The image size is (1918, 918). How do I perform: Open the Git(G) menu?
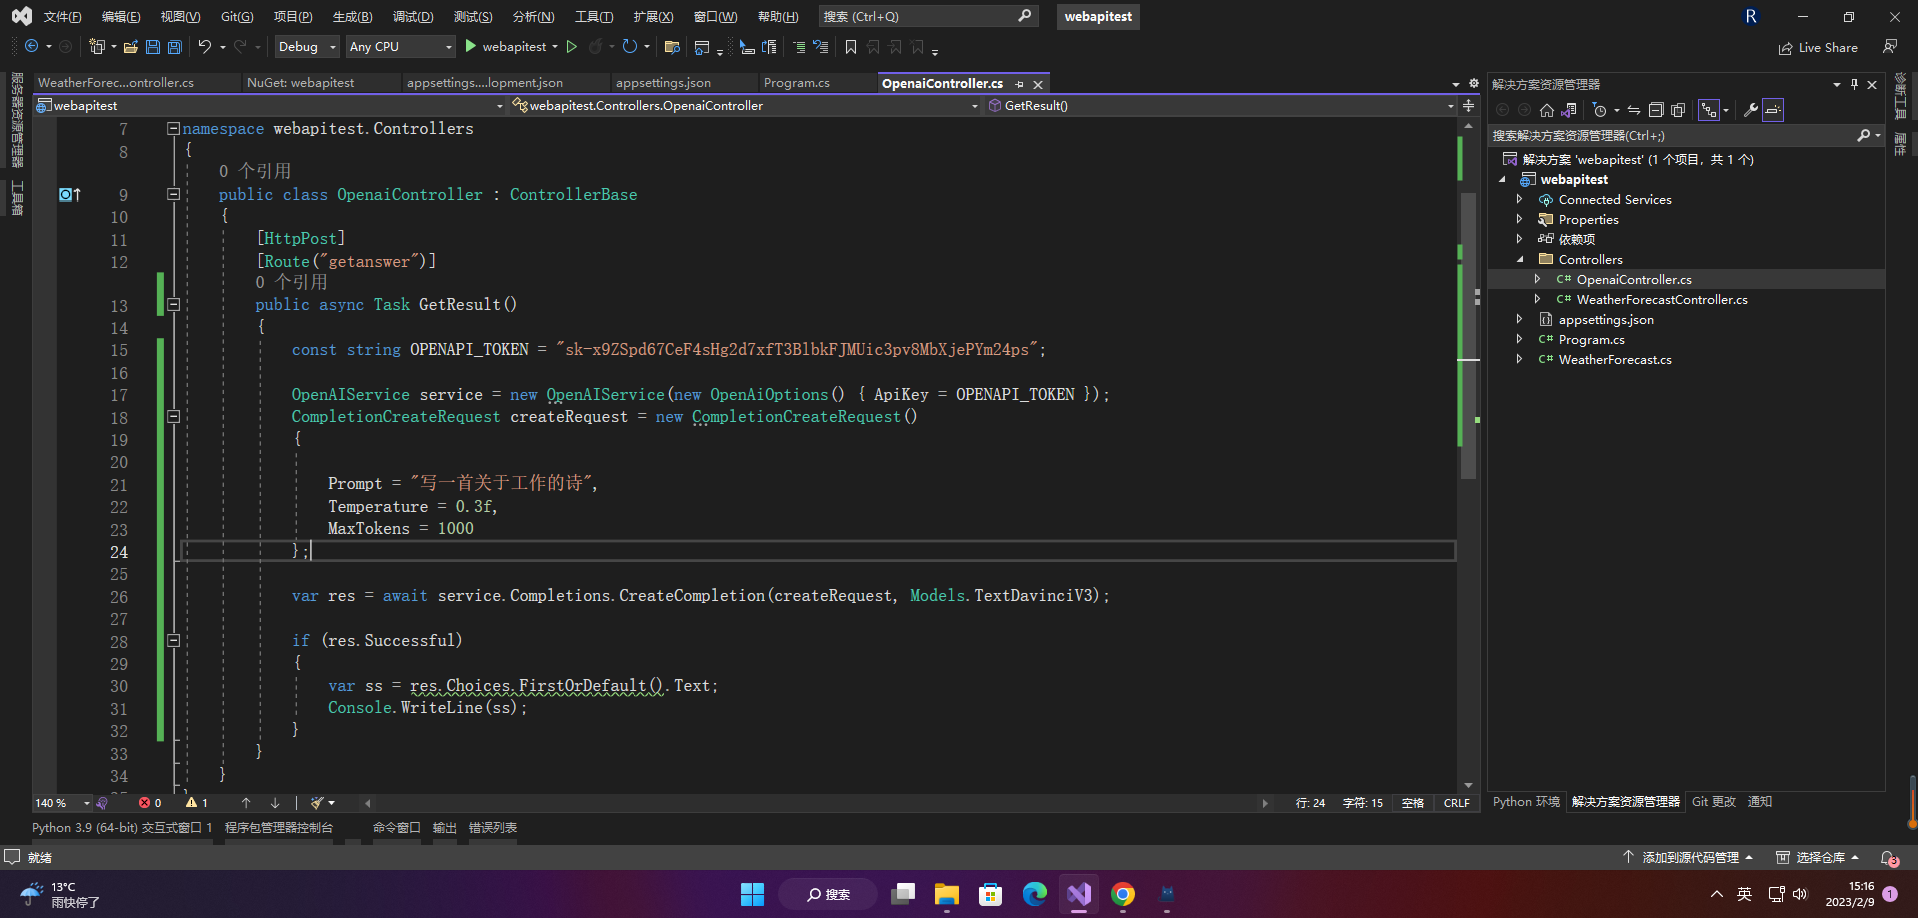pos(237,17)
